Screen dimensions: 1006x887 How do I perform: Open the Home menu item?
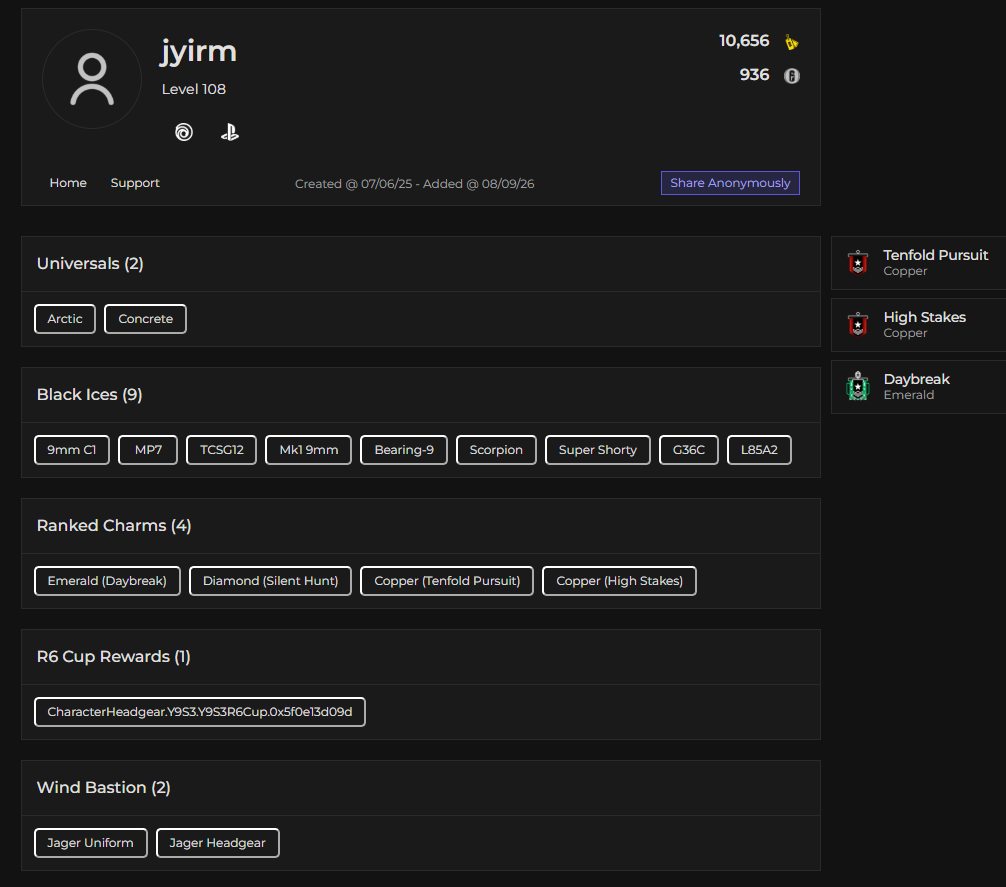click(x=68, y=183)
